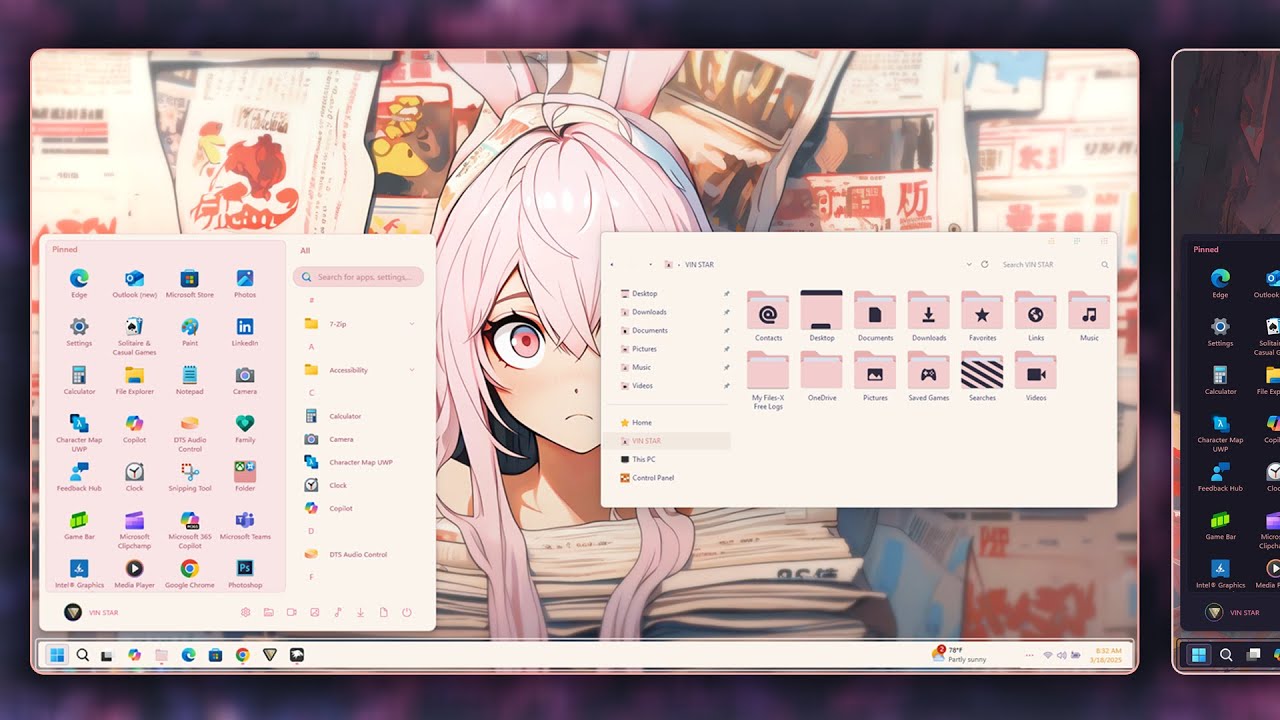Open Music shortcut icon in Start menu footer
The height and width of the screenshot is (720, 1280).
pos(337,612)
